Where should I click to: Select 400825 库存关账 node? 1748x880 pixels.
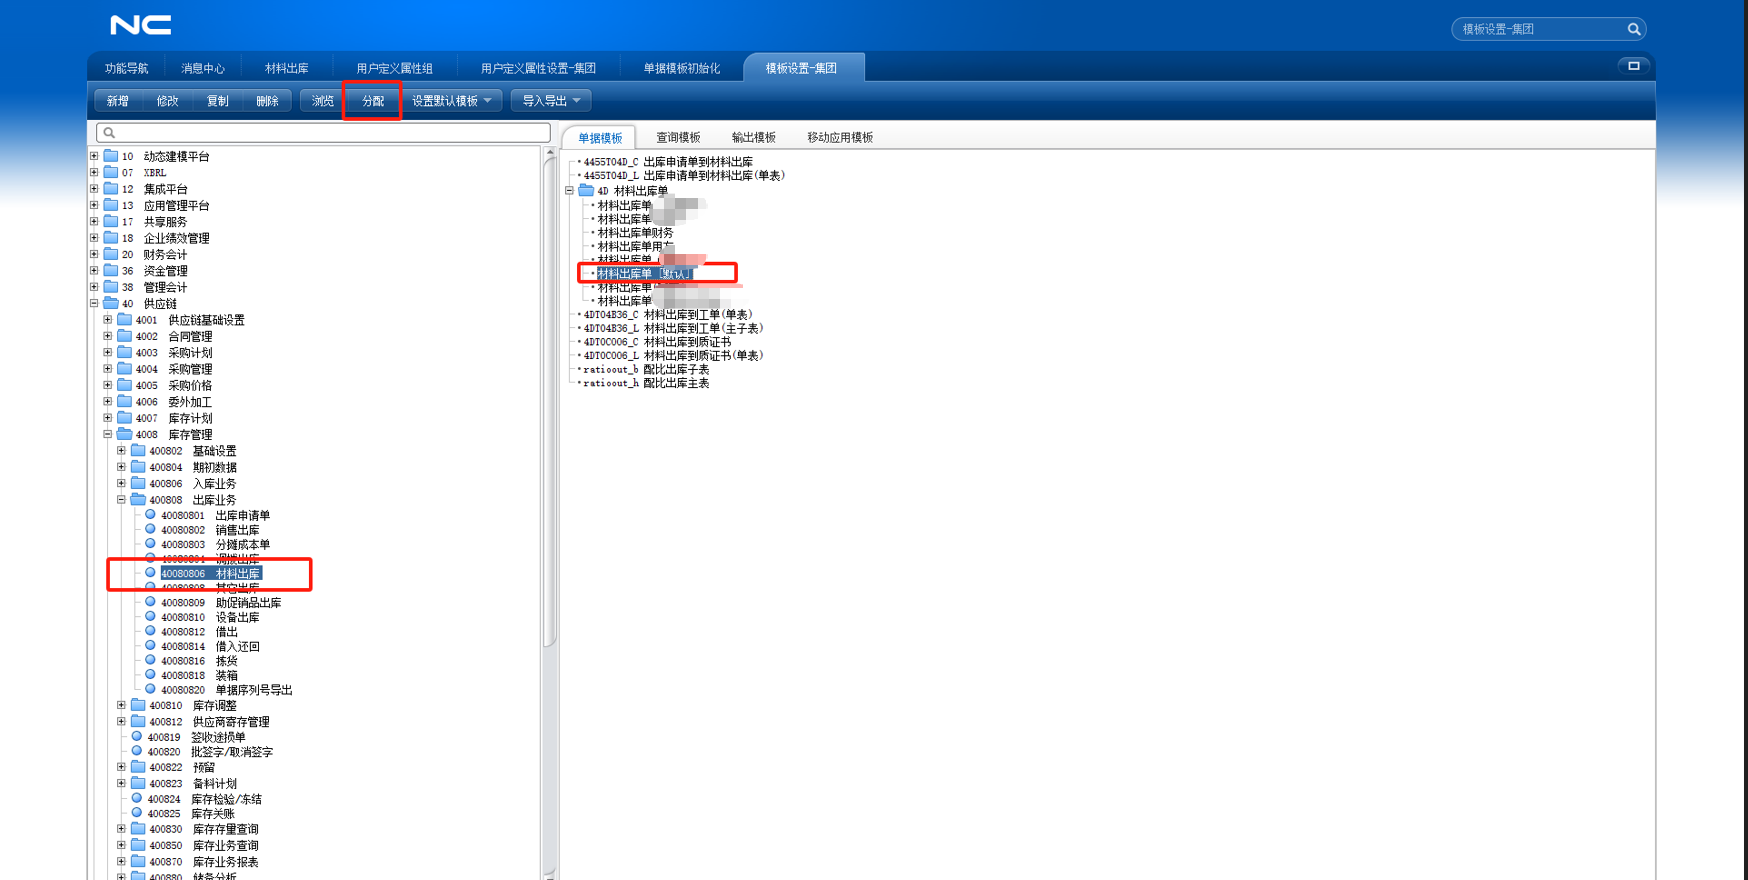(191, 814)
